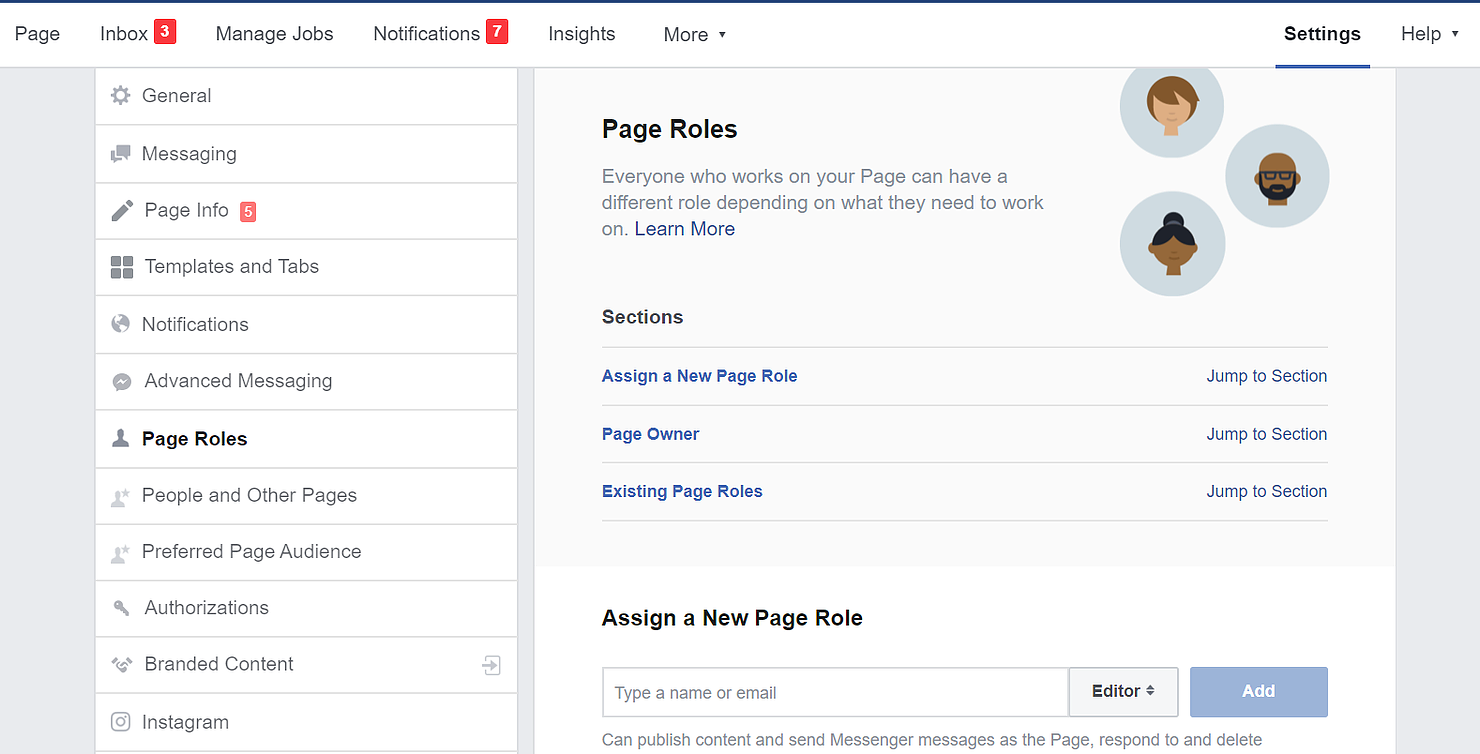The height and width of the screenshot is (754, 1480).
Task: Switch to the Insights tab
Action: [582, 34]
